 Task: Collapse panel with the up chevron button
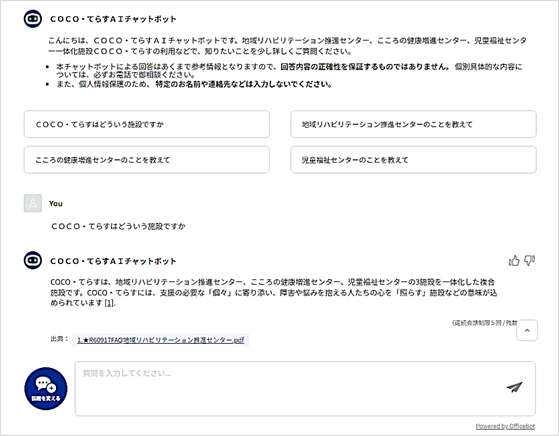(527, 330)
